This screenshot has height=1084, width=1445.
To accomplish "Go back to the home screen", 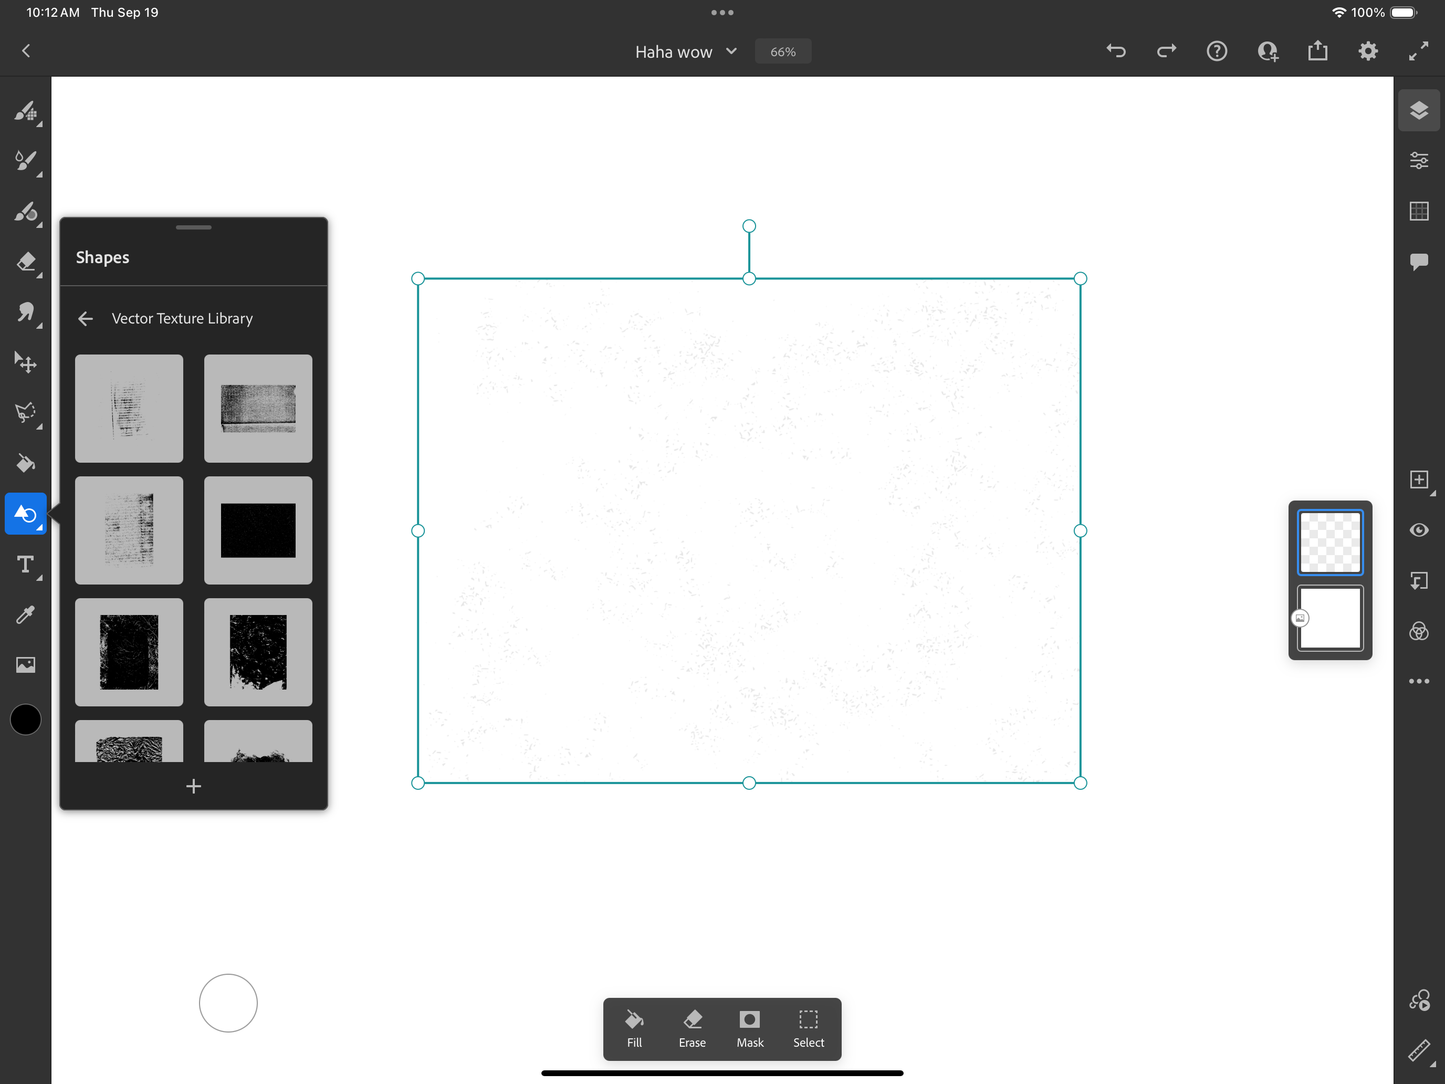I will coord(26,51).
